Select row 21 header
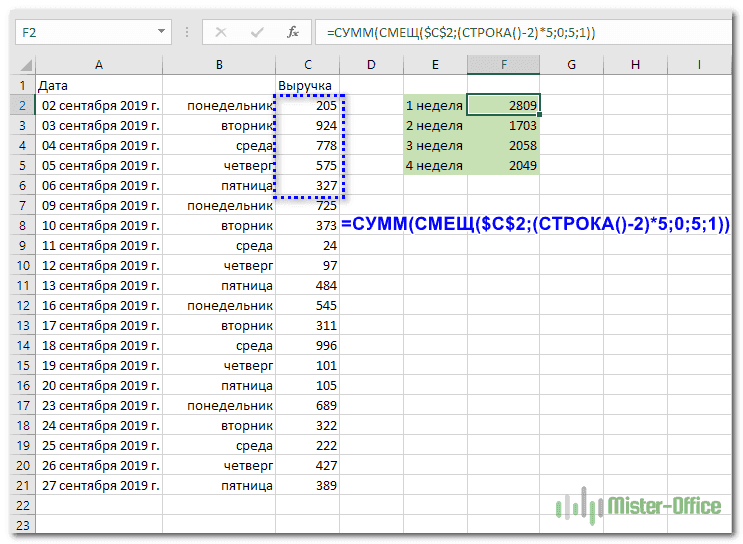This screenshot has width=743, height=544. click(x=22, y=485)
